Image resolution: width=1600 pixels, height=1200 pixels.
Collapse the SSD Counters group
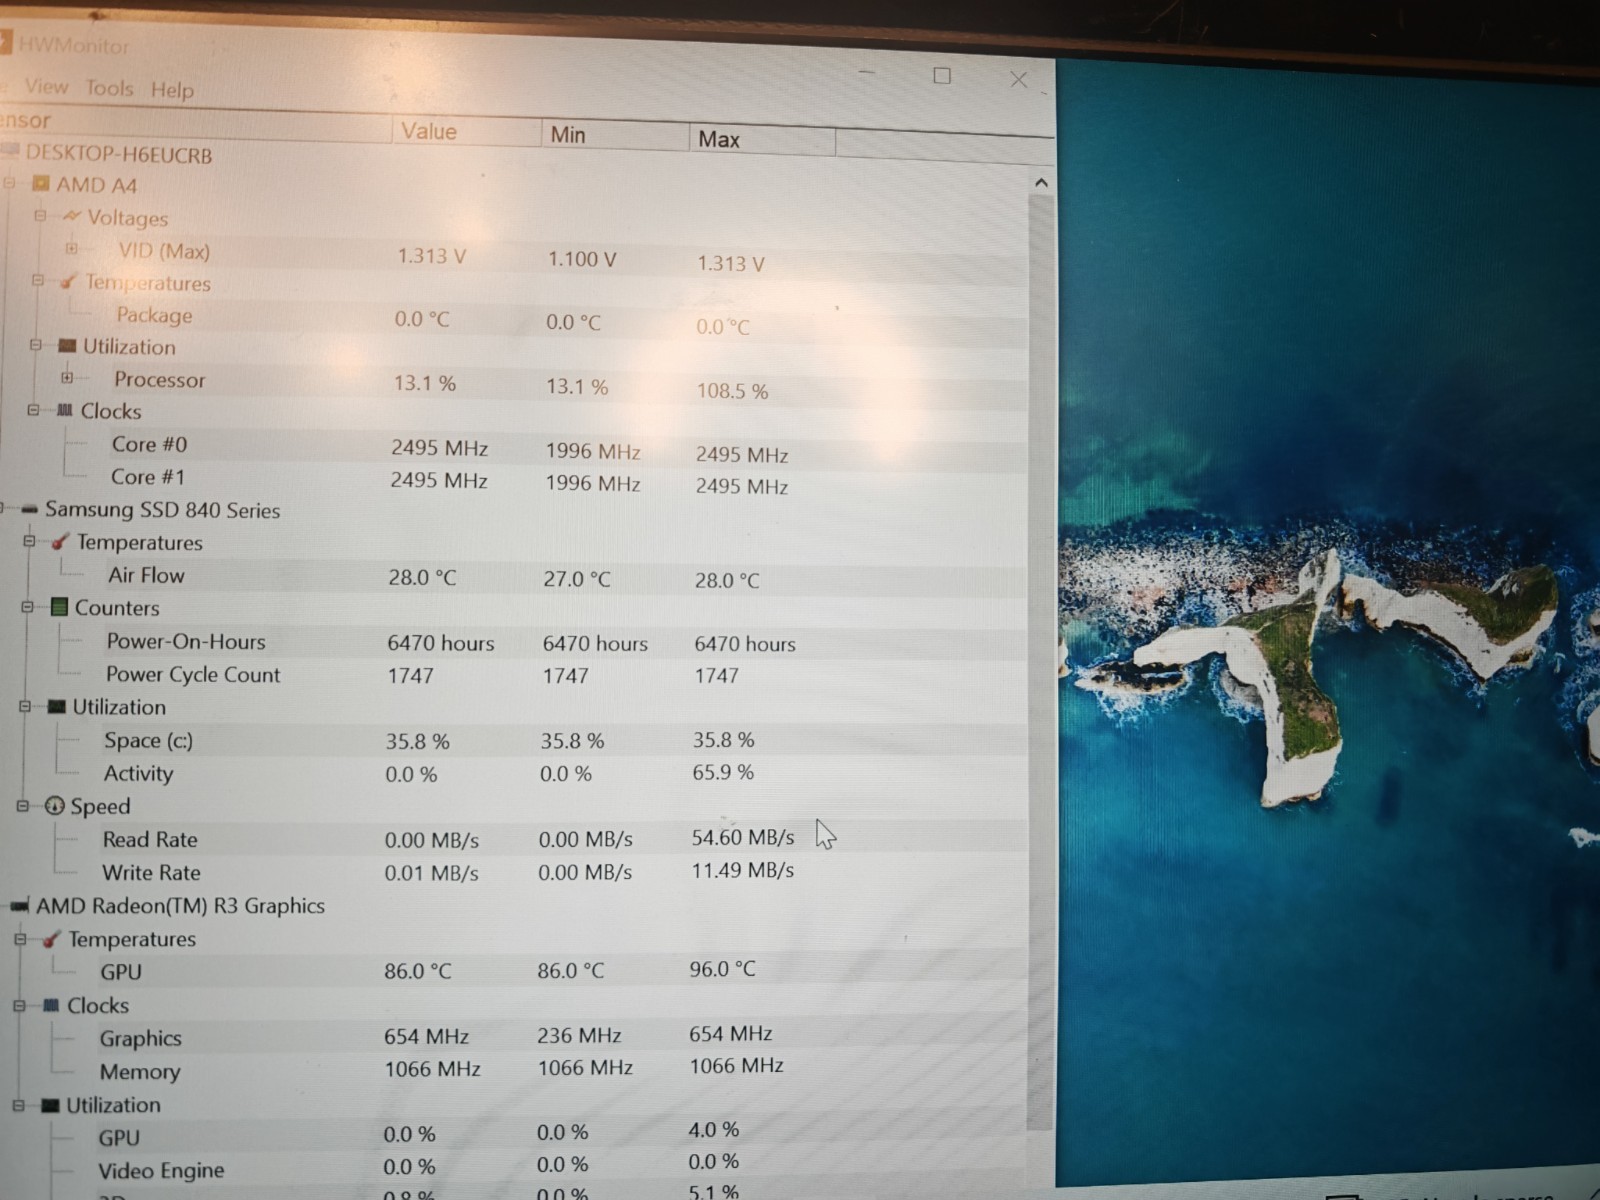tap(27, 607)
